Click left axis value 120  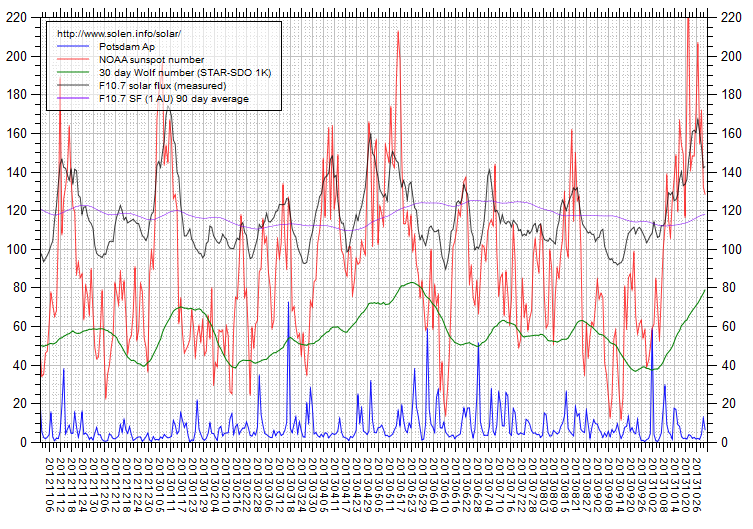point(16,210)
